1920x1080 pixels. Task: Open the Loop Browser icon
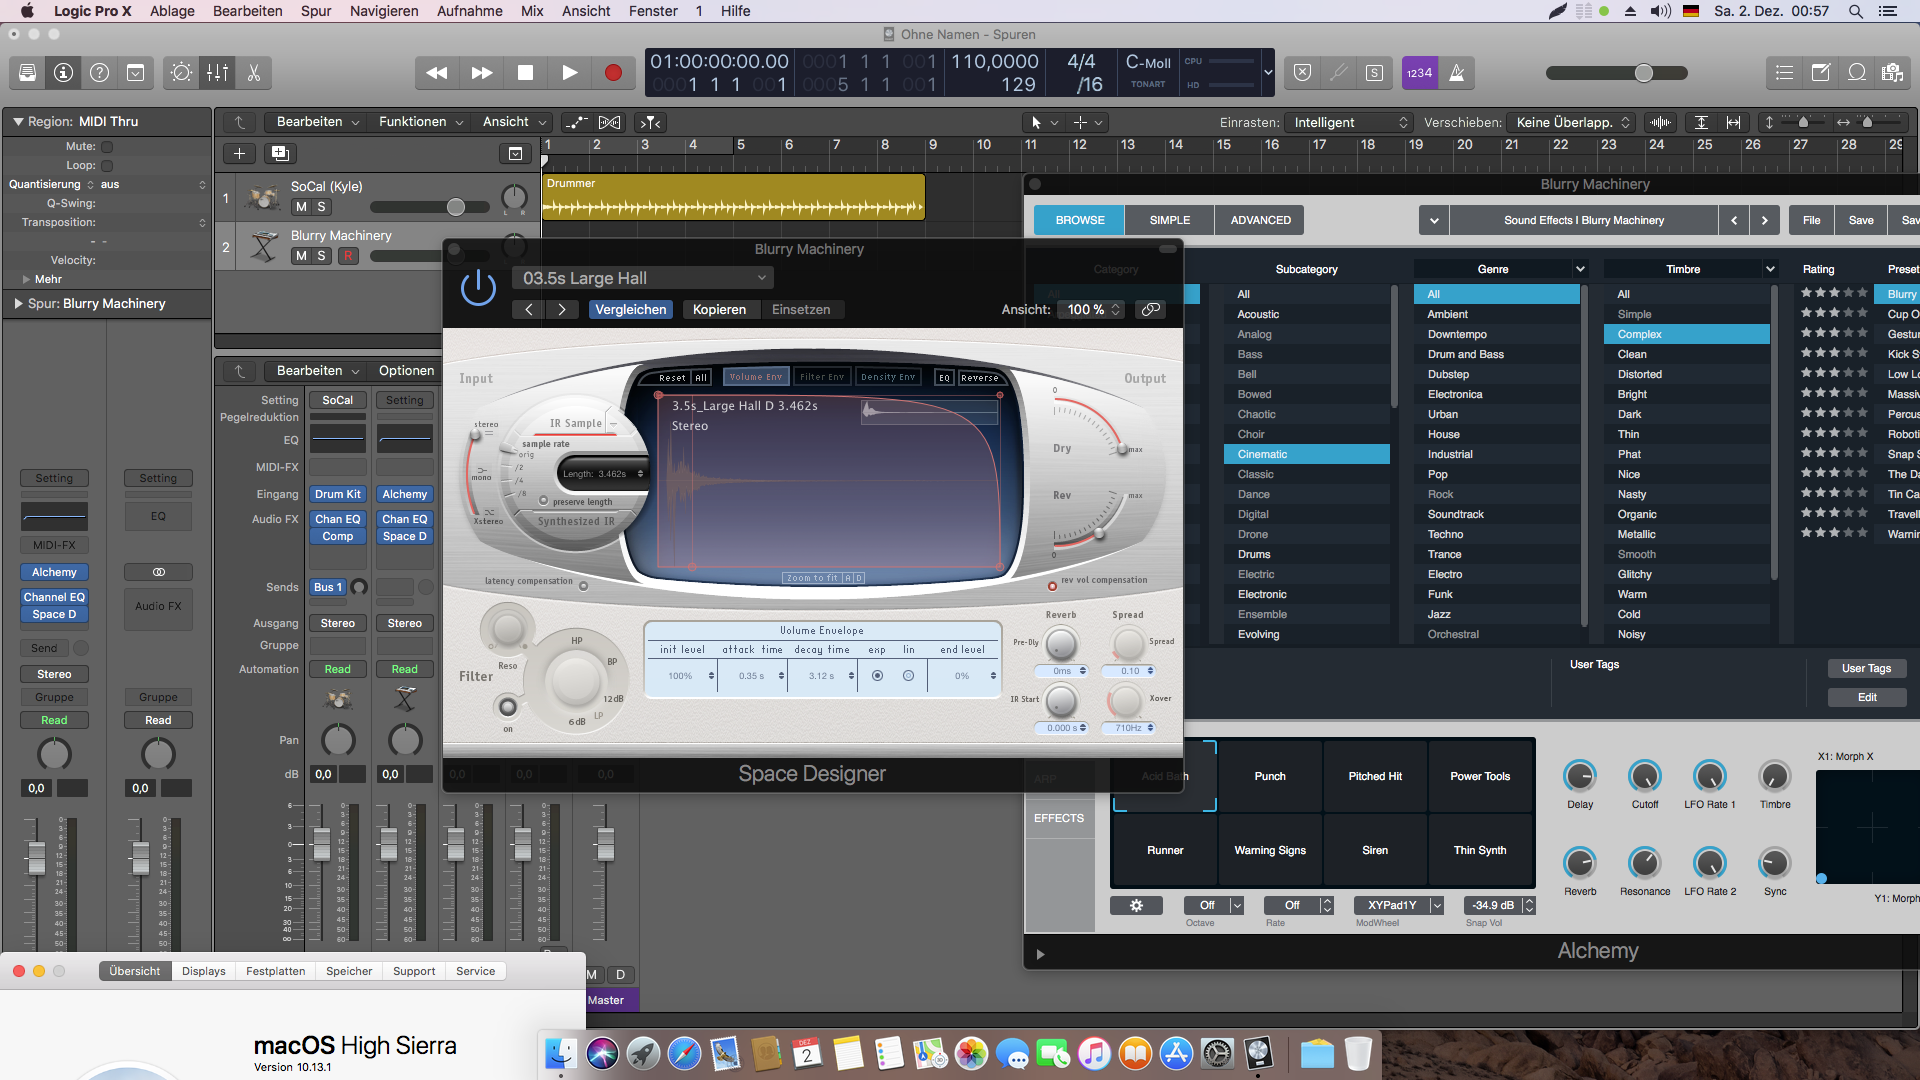point(1857,73)
